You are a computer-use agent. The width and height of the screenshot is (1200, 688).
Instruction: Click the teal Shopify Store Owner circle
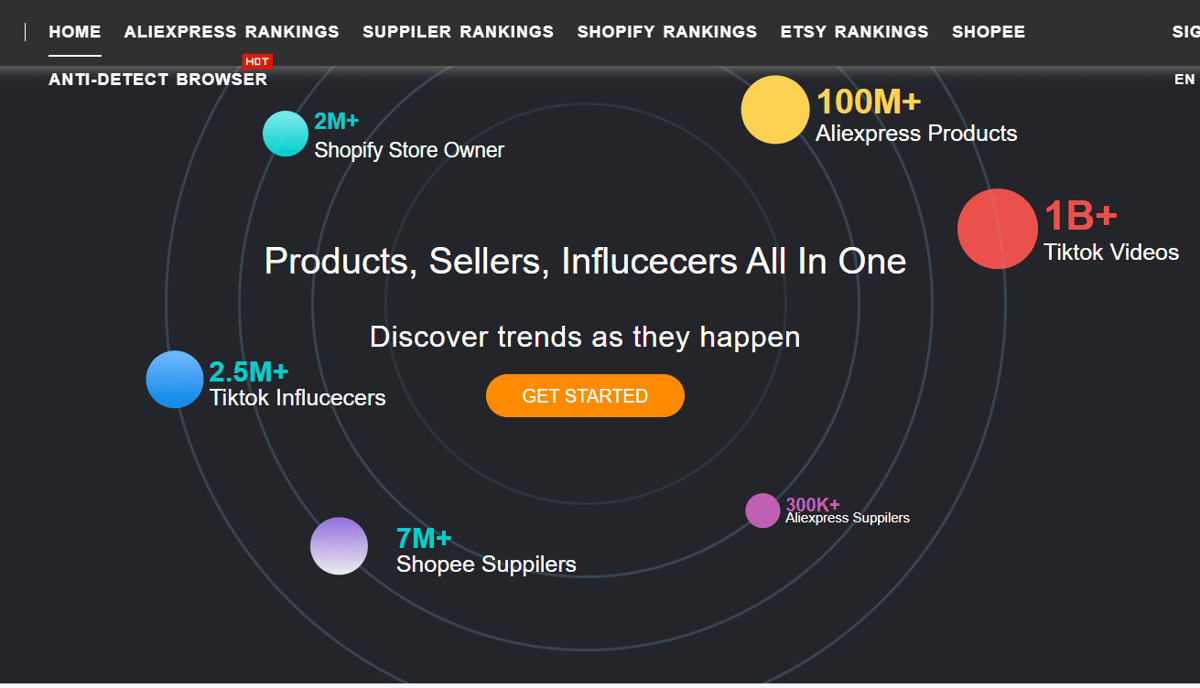(285, 134)
